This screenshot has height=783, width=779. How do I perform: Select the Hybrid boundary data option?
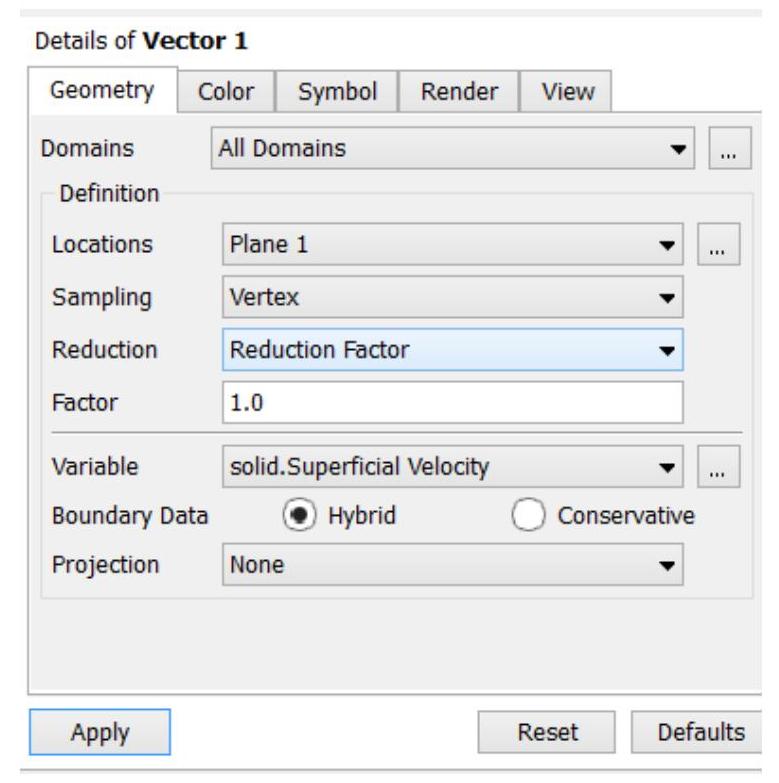[x=299, y=515]
